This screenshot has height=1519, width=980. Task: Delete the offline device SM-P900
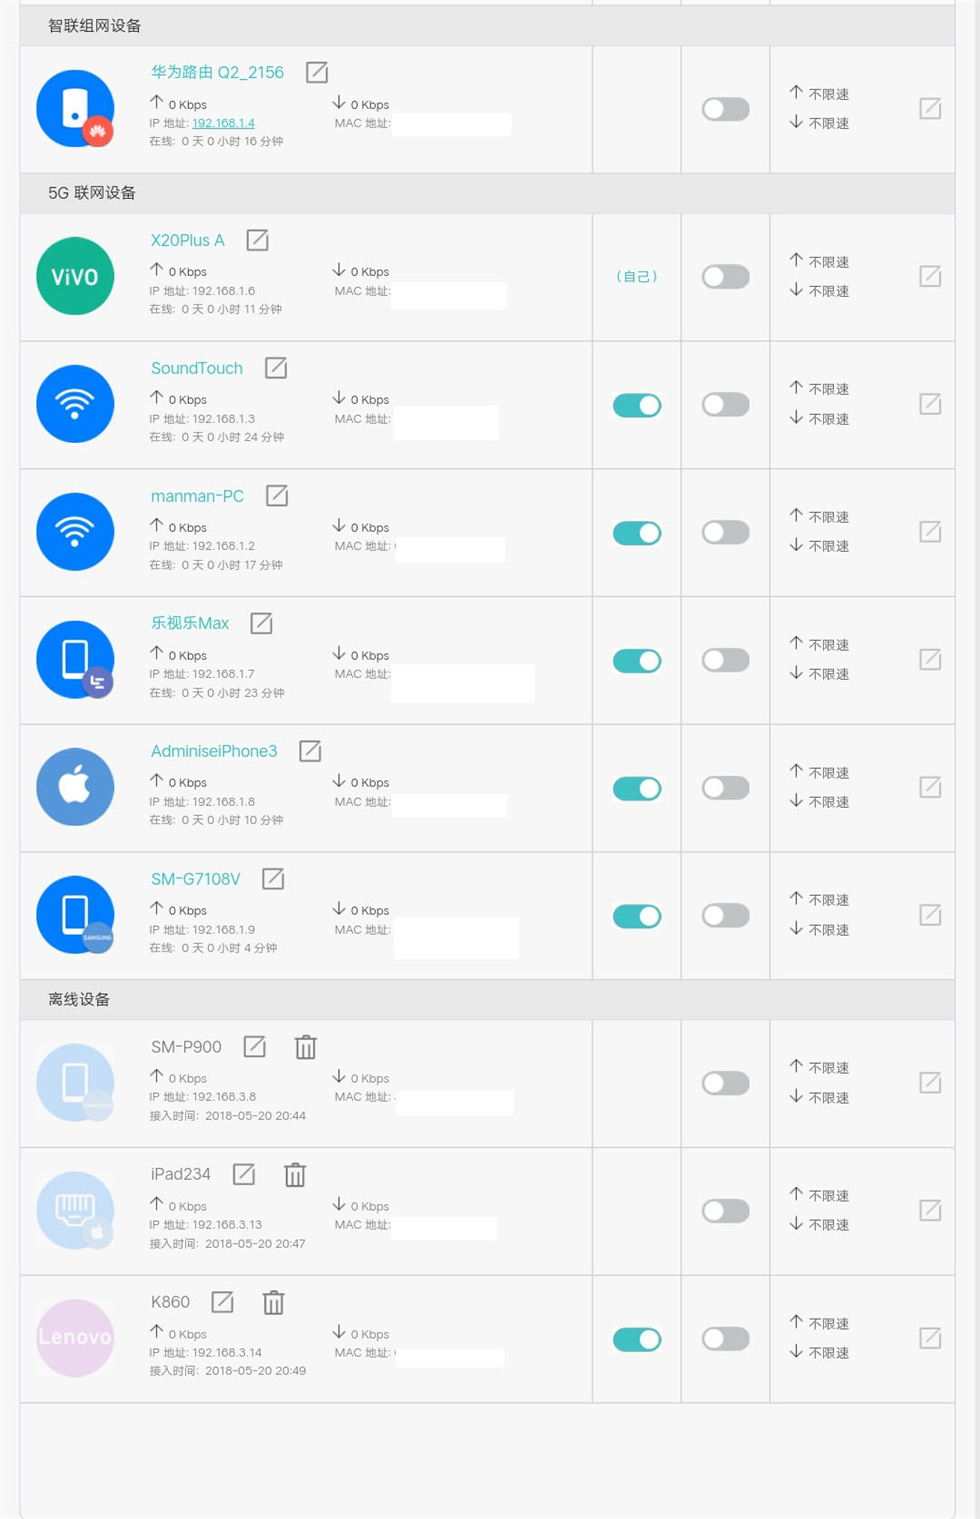305,1046
